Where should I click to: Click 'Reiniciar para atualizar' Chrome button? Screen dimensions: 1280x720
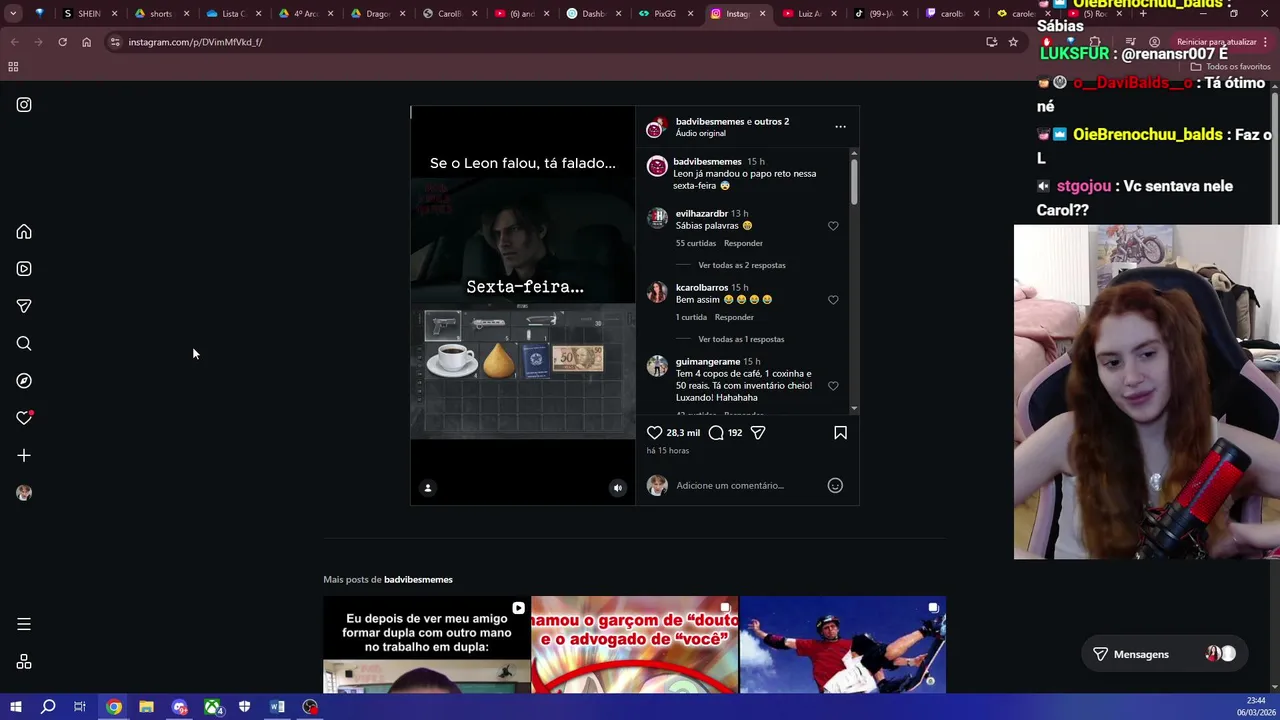1216,42
